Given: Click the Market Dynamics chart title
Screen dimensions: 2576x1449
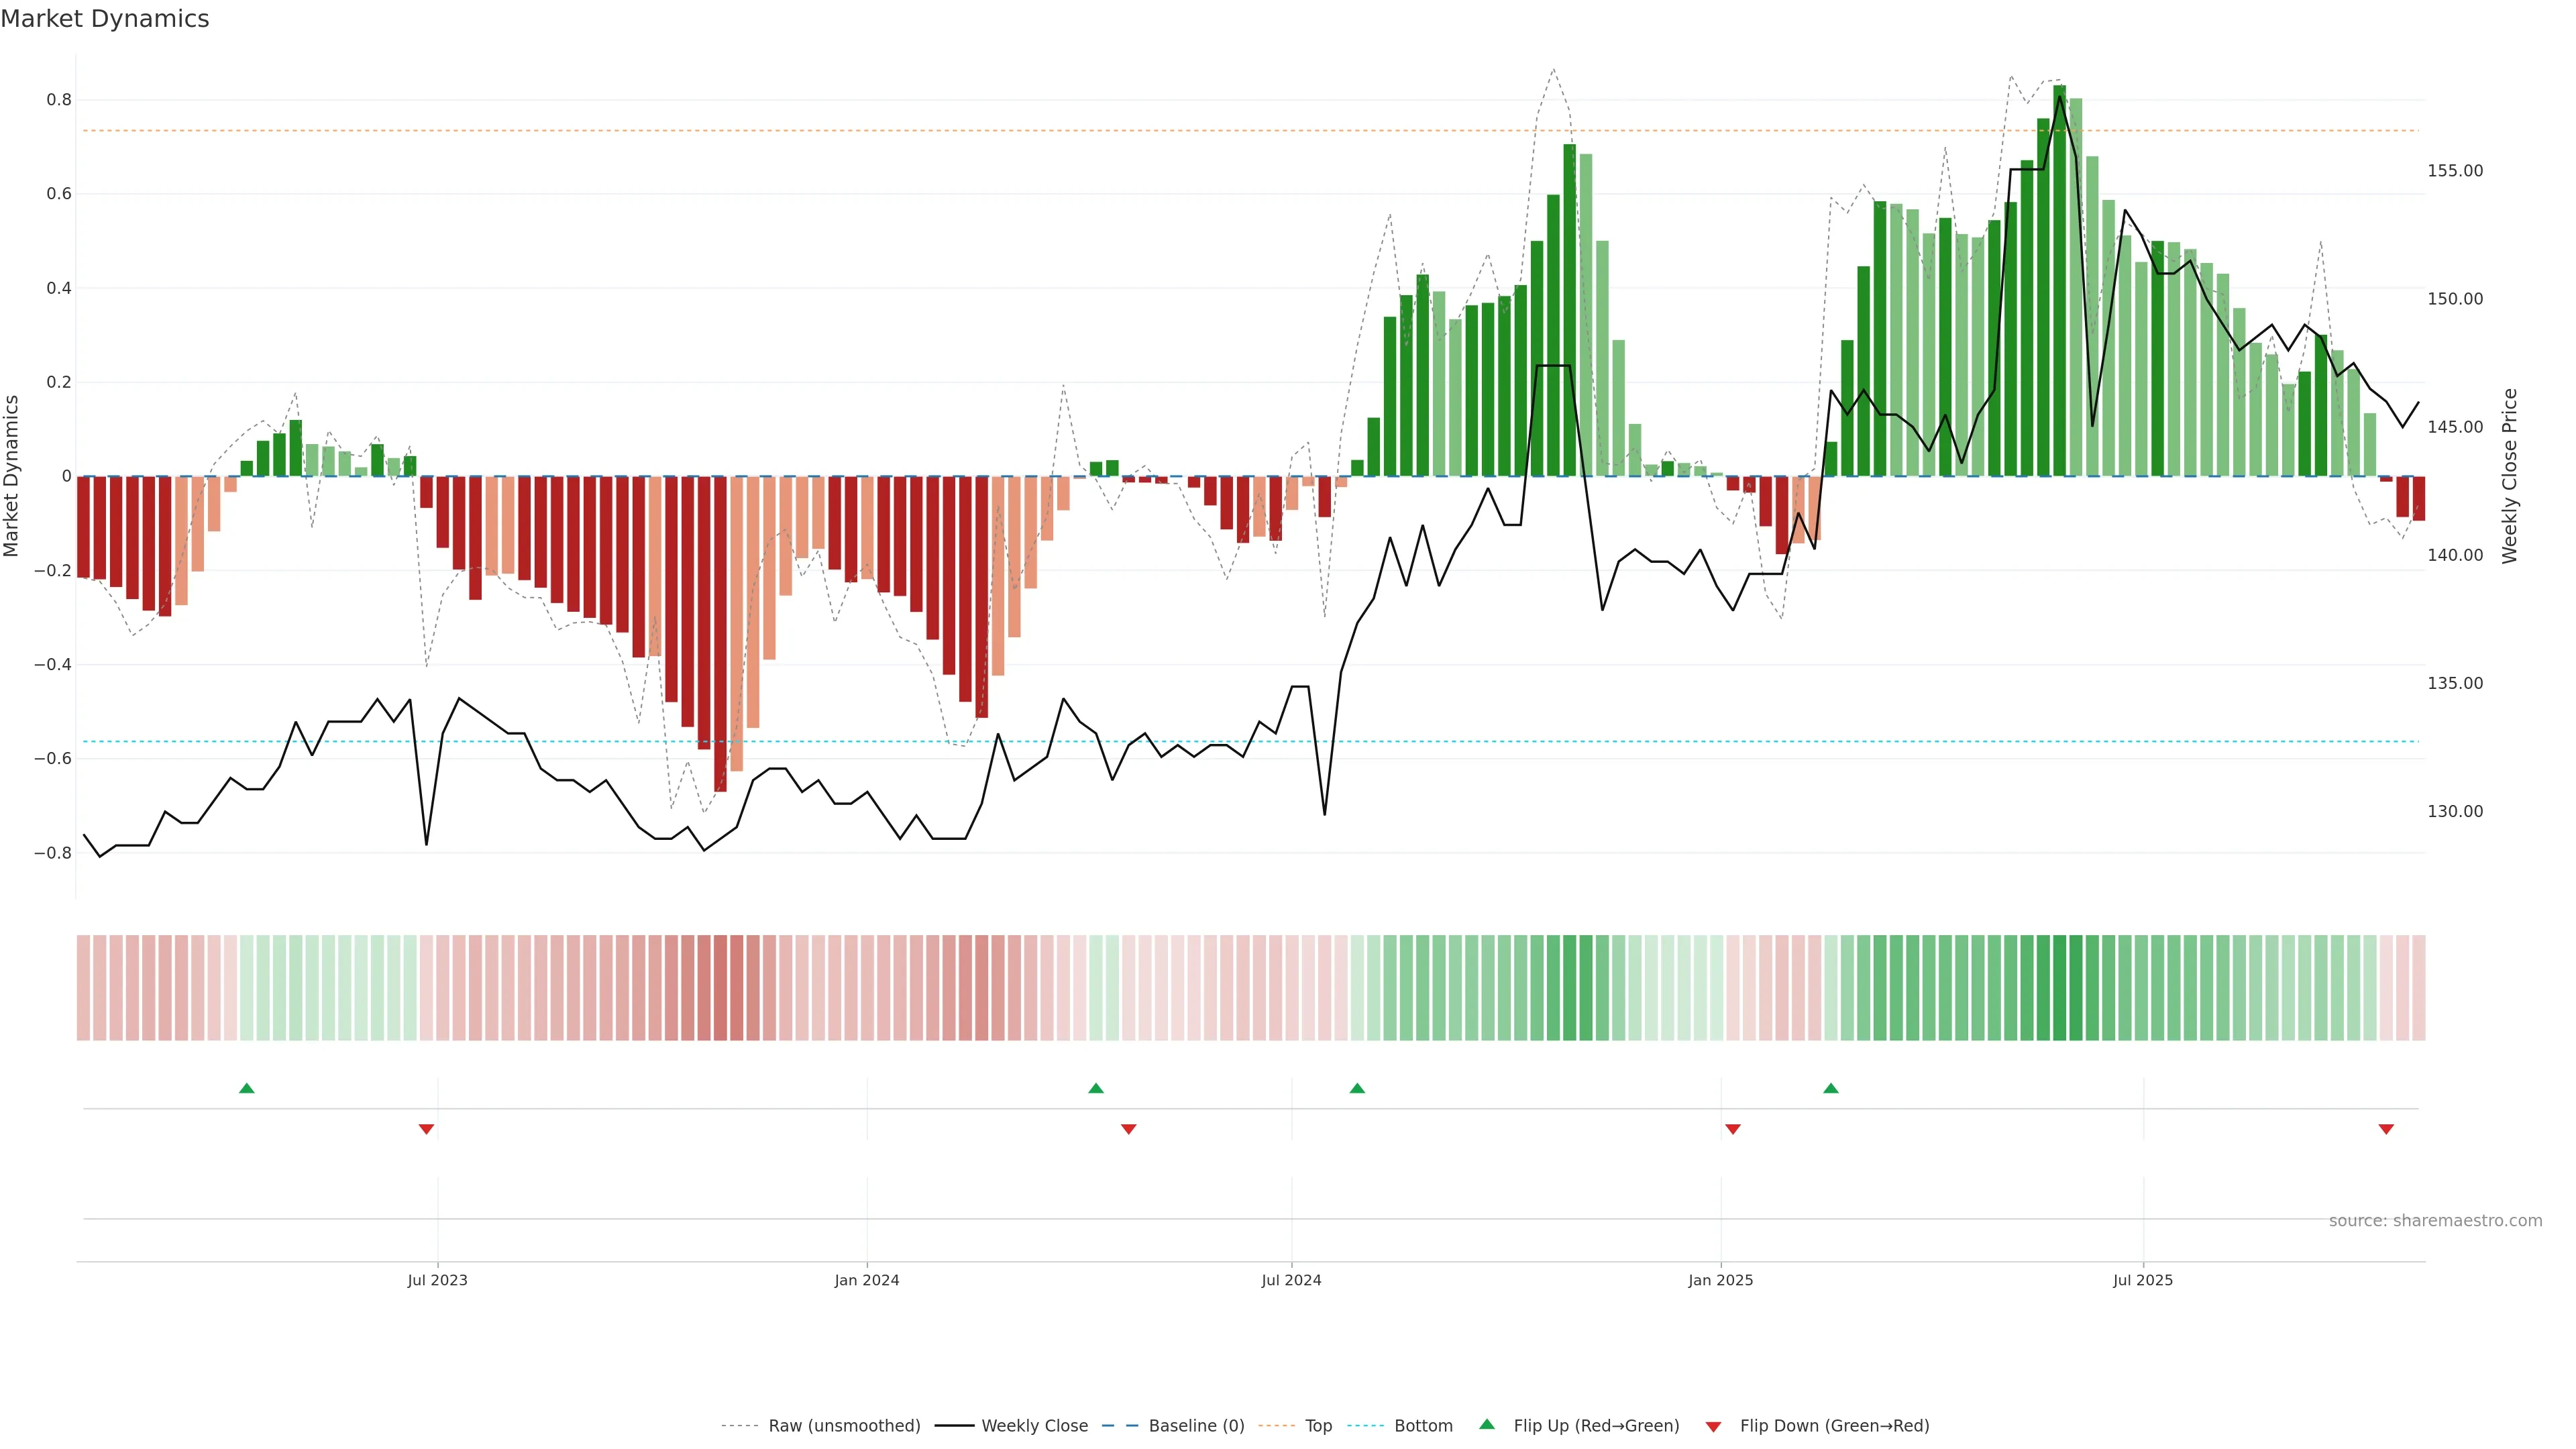Looking at the screenshot, I should [105, 19].
